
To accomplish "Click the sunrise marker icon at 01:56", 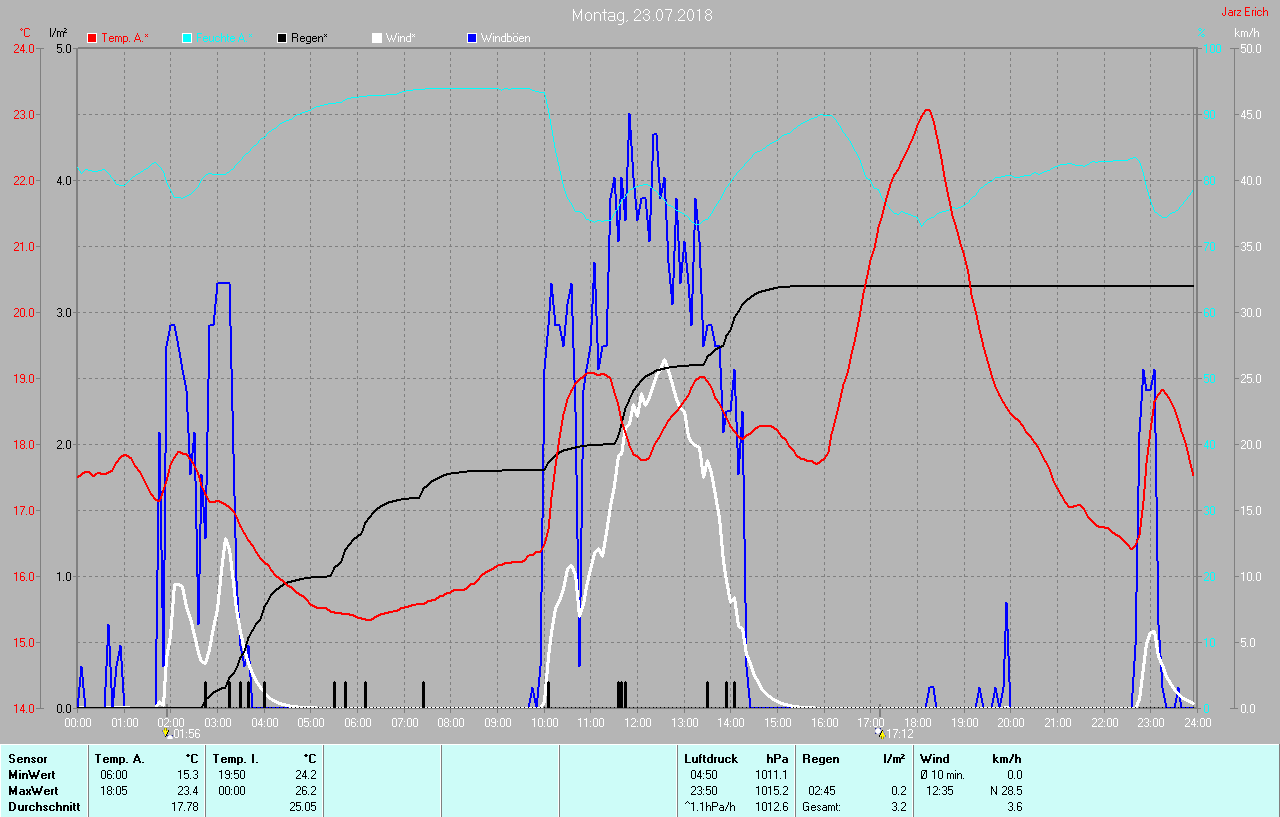I will (x=166, y=733).
